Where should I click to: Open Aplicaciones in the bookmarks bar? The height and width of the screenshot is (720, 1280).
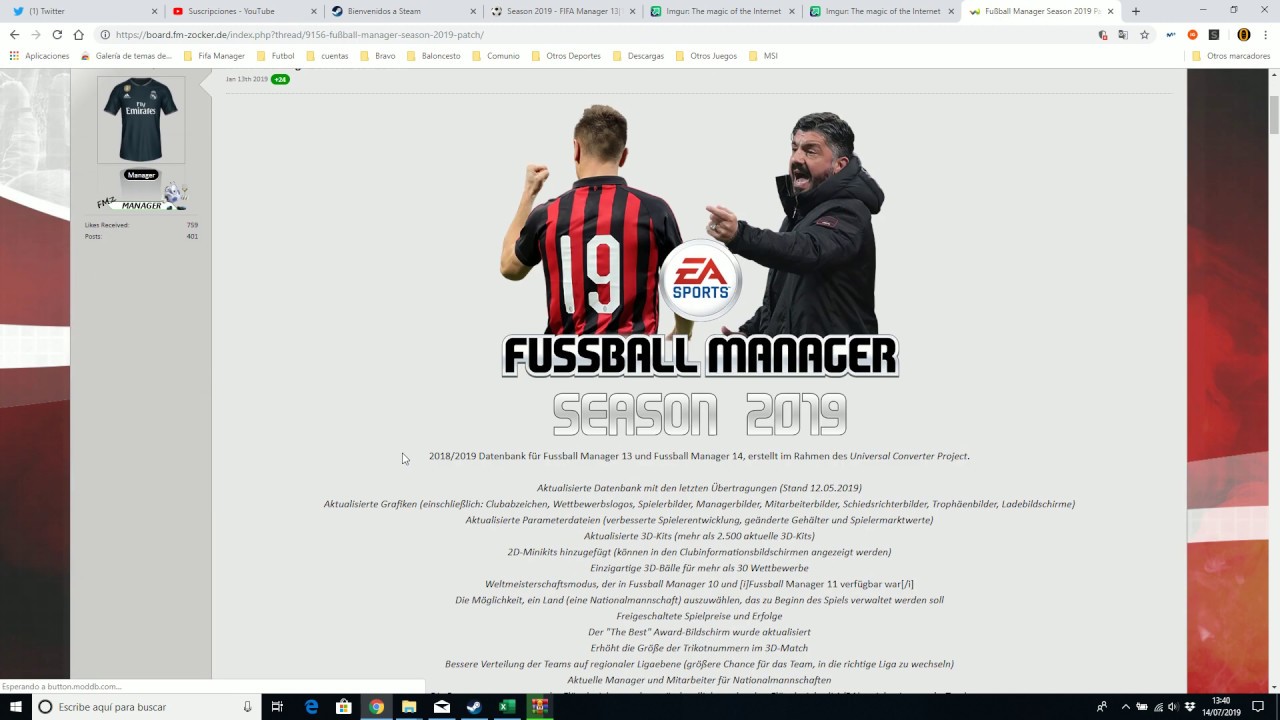(x=40, y=56)
